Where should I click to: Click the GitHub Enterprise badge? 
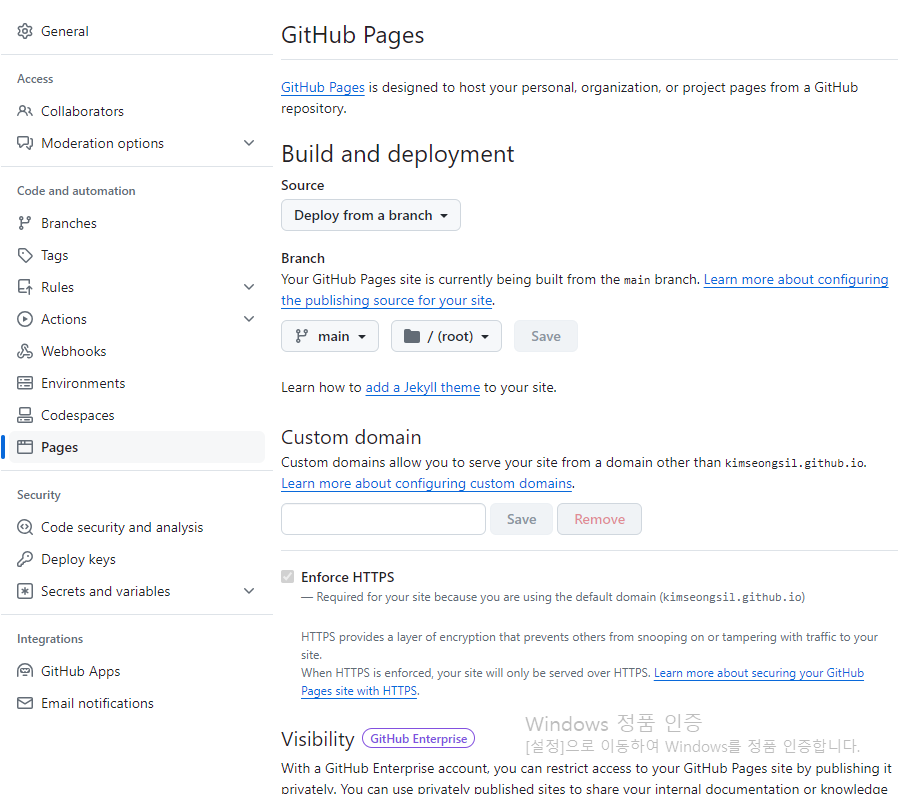point(418,739)
